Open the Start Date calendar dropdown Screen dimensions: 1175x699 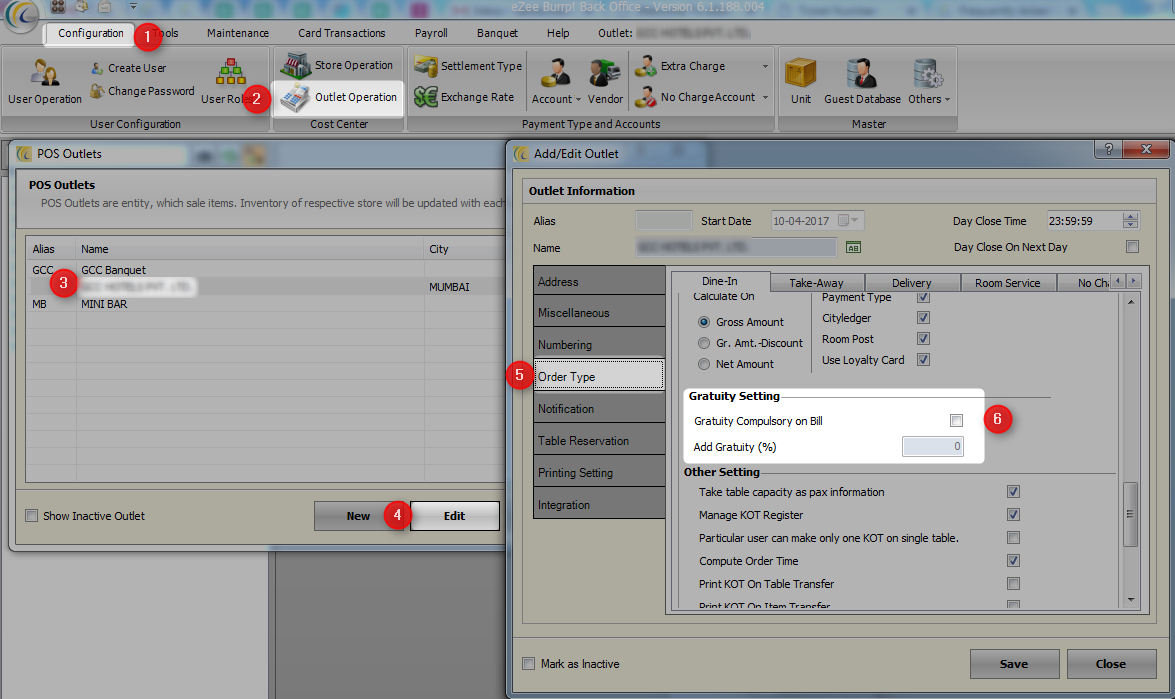tap(849, 220)
